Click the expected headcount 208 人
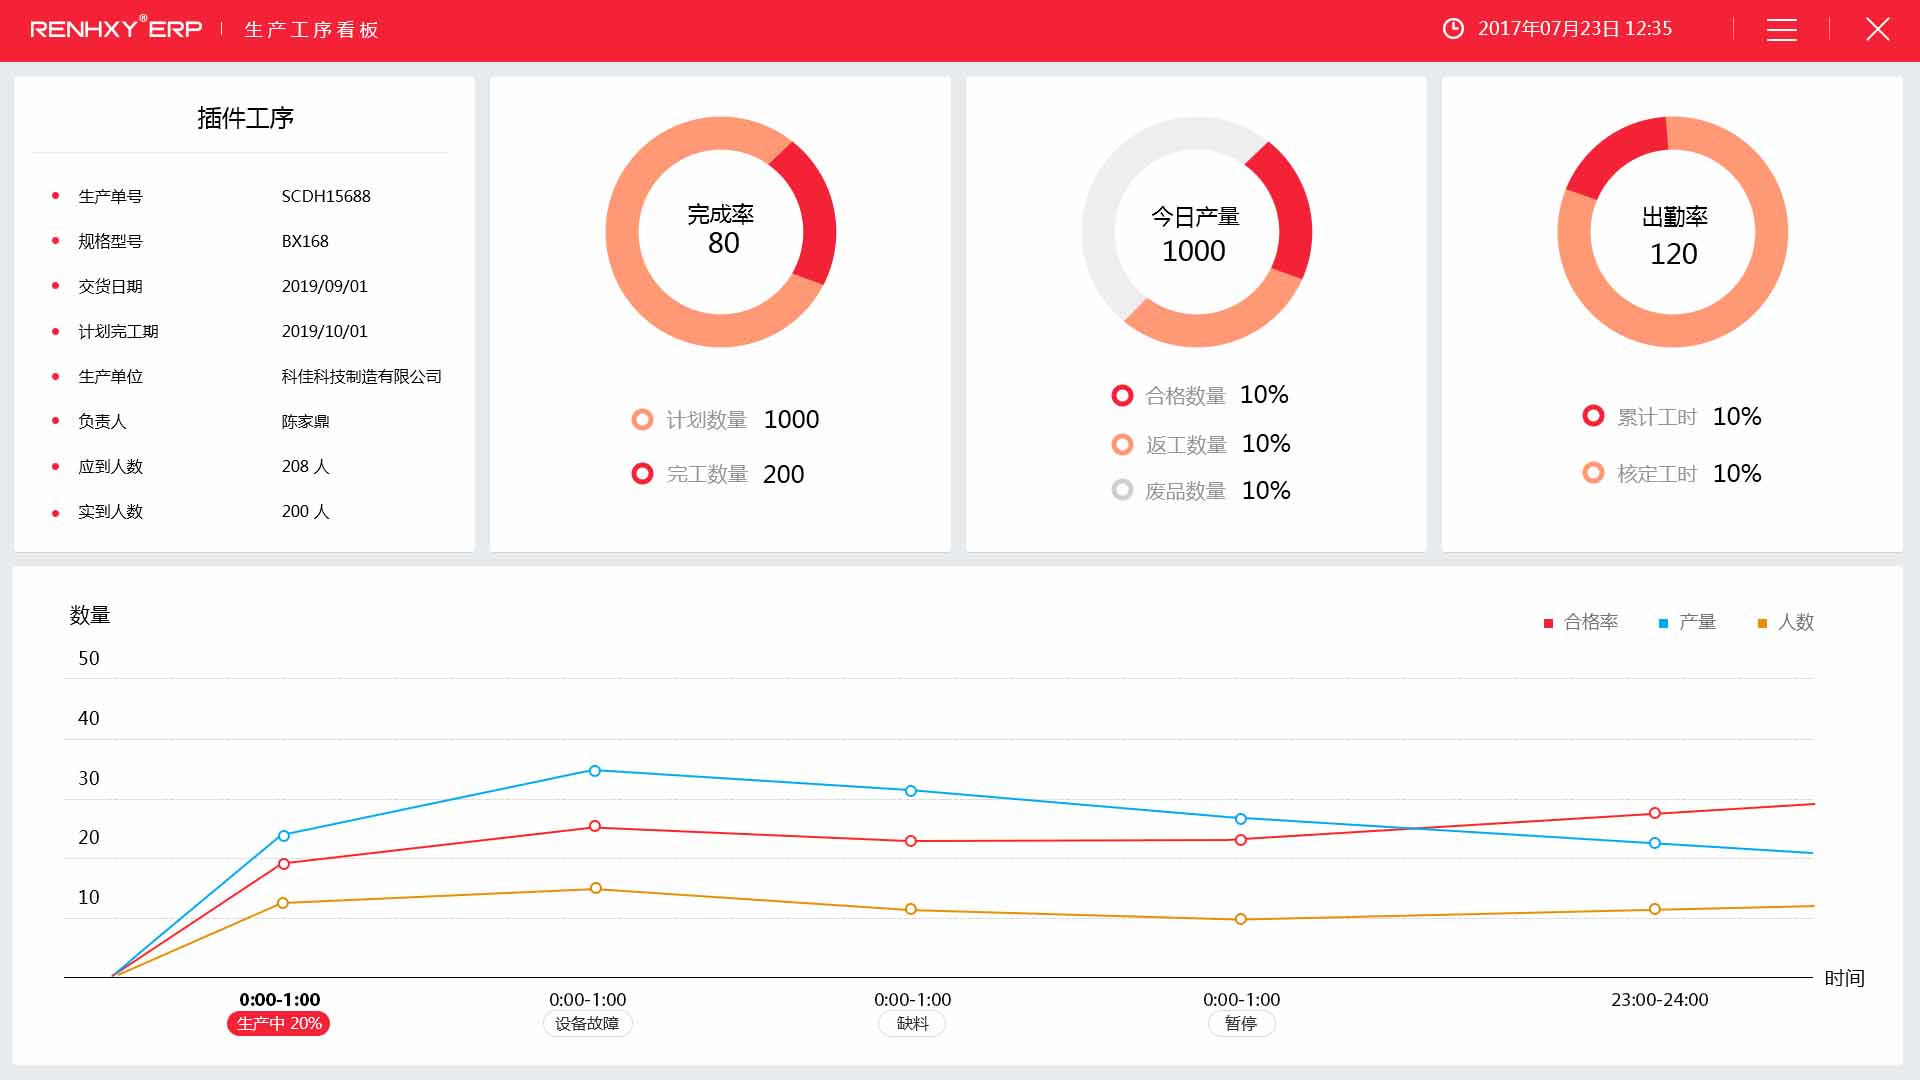 (305, 466)
